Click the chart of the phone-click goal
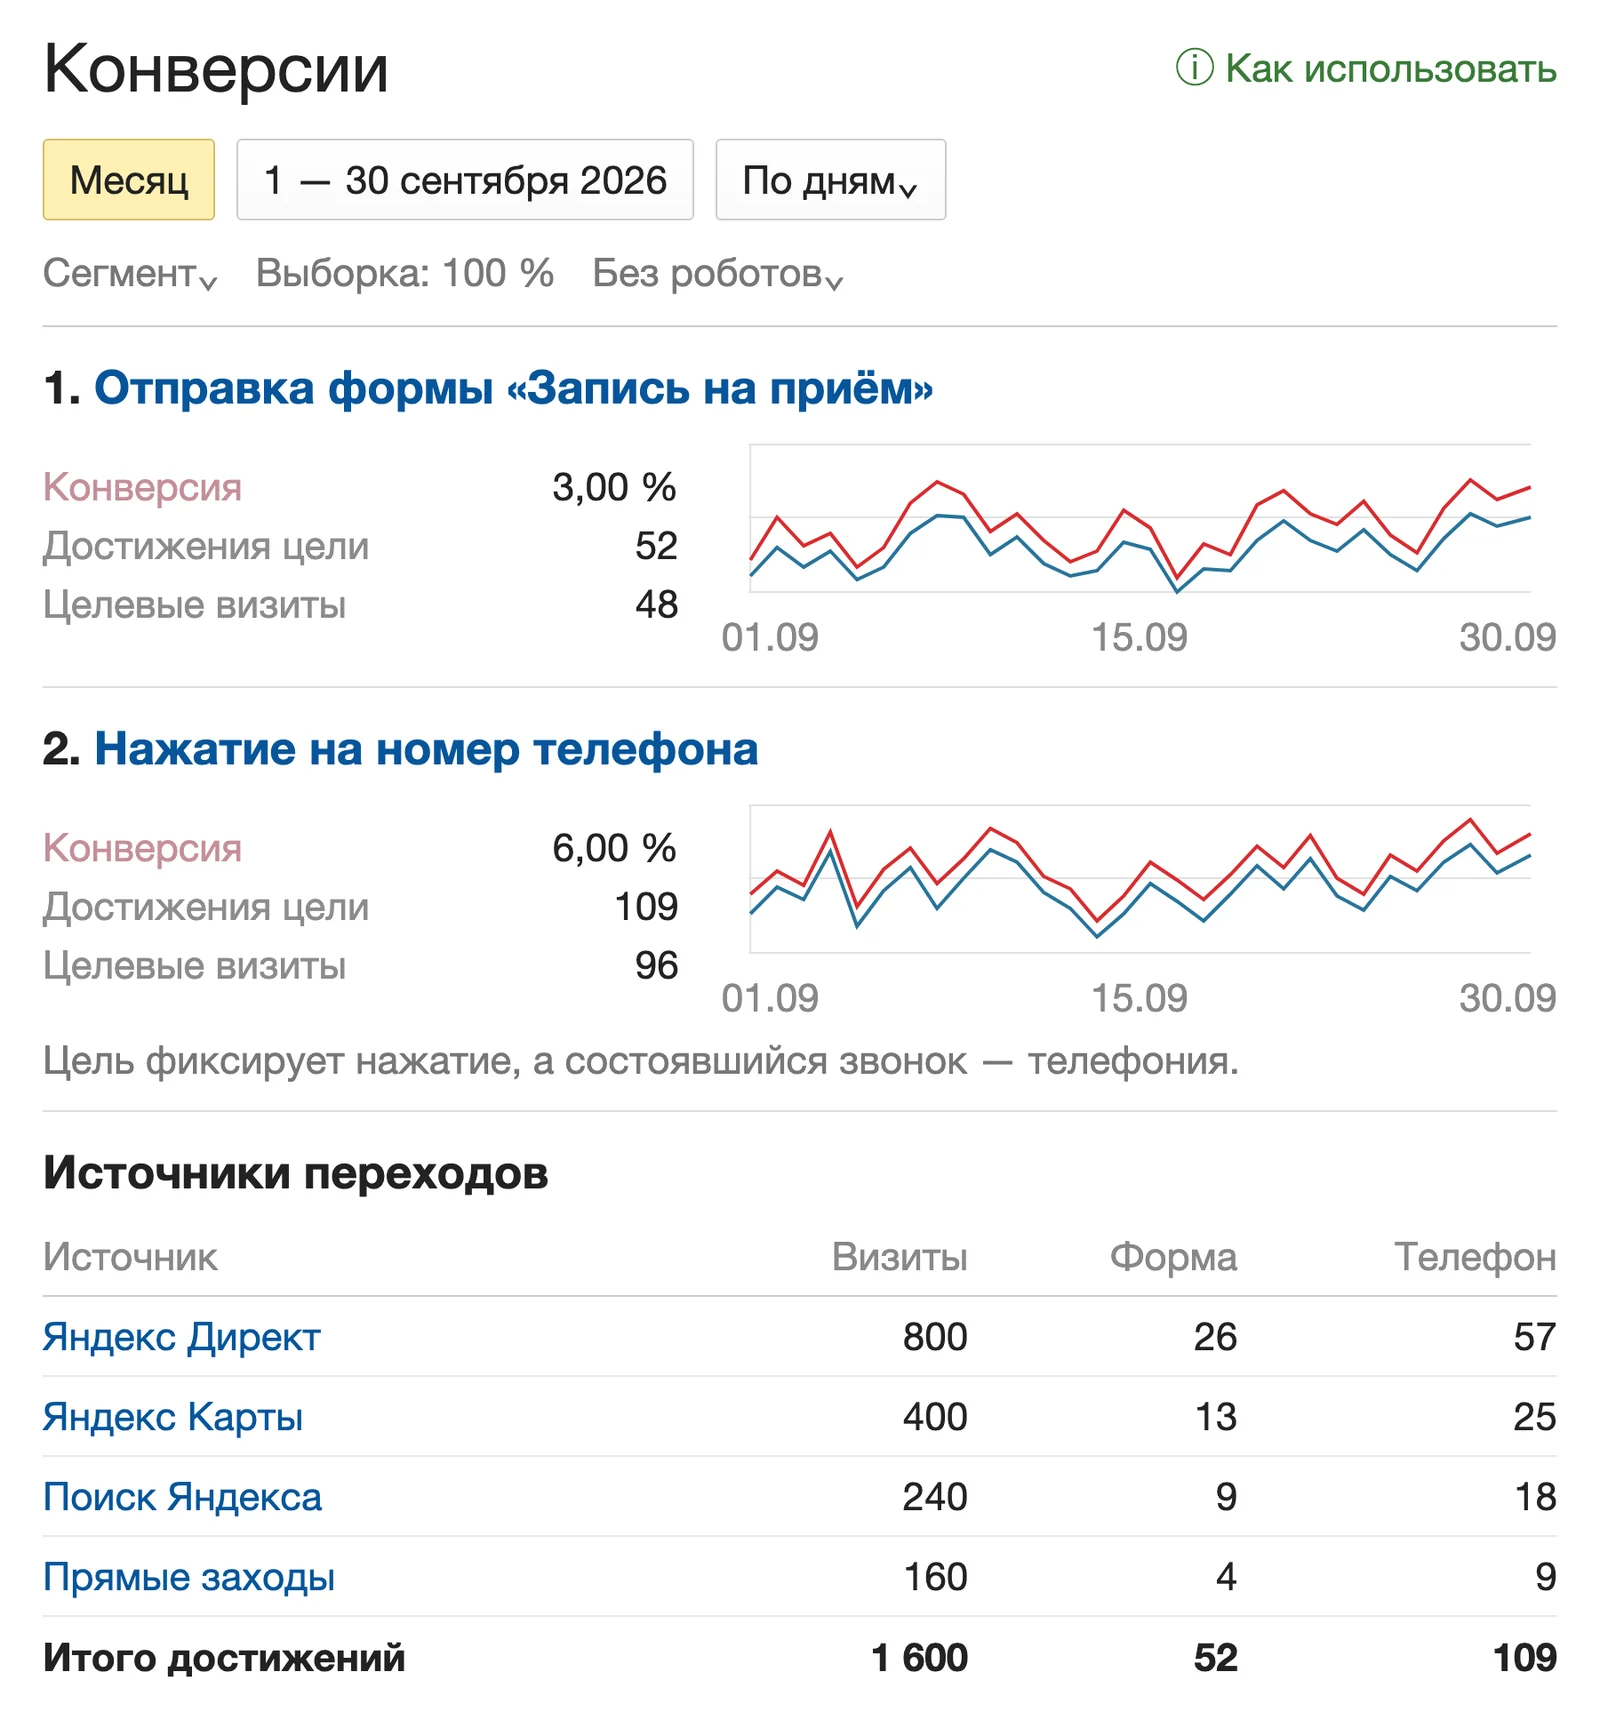The height and width of the screenshot is (1720, 1600). (x=1140, y=878)
